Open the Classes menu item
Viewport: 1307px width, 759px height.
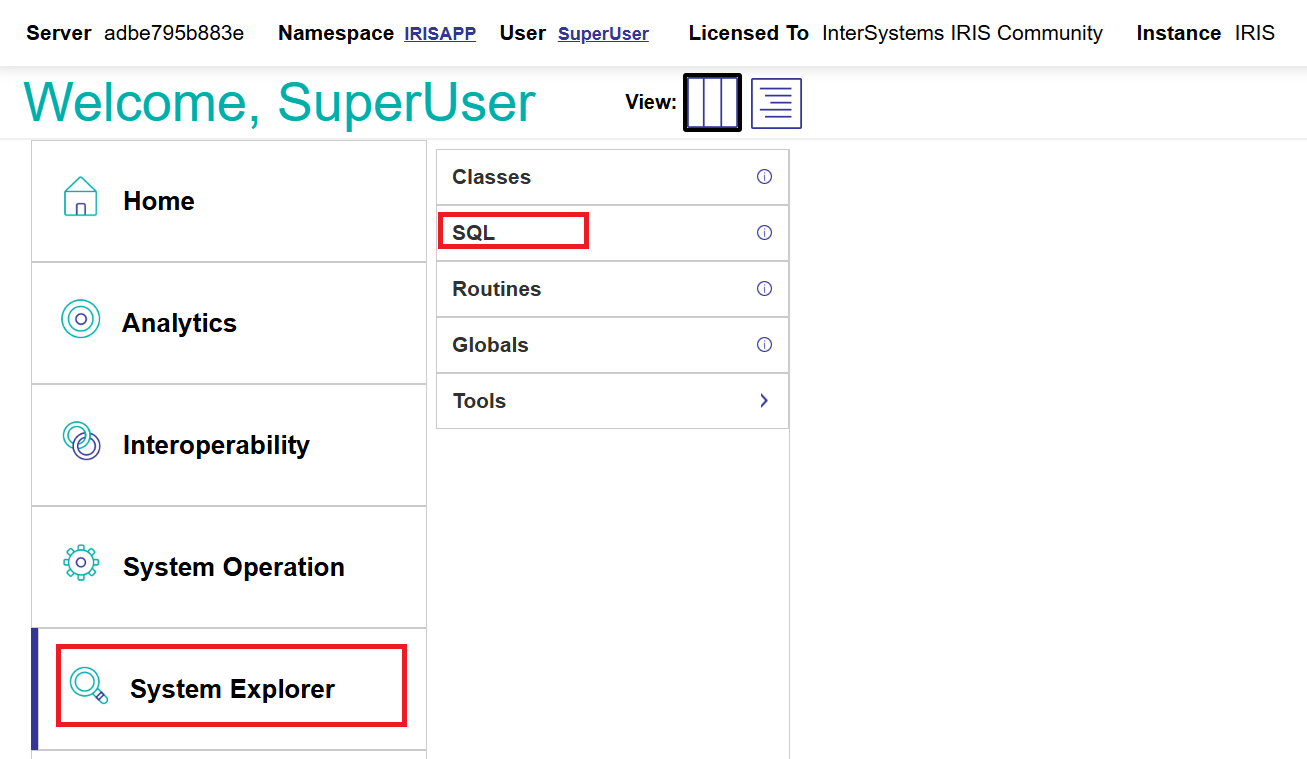[x=491, y=177]
